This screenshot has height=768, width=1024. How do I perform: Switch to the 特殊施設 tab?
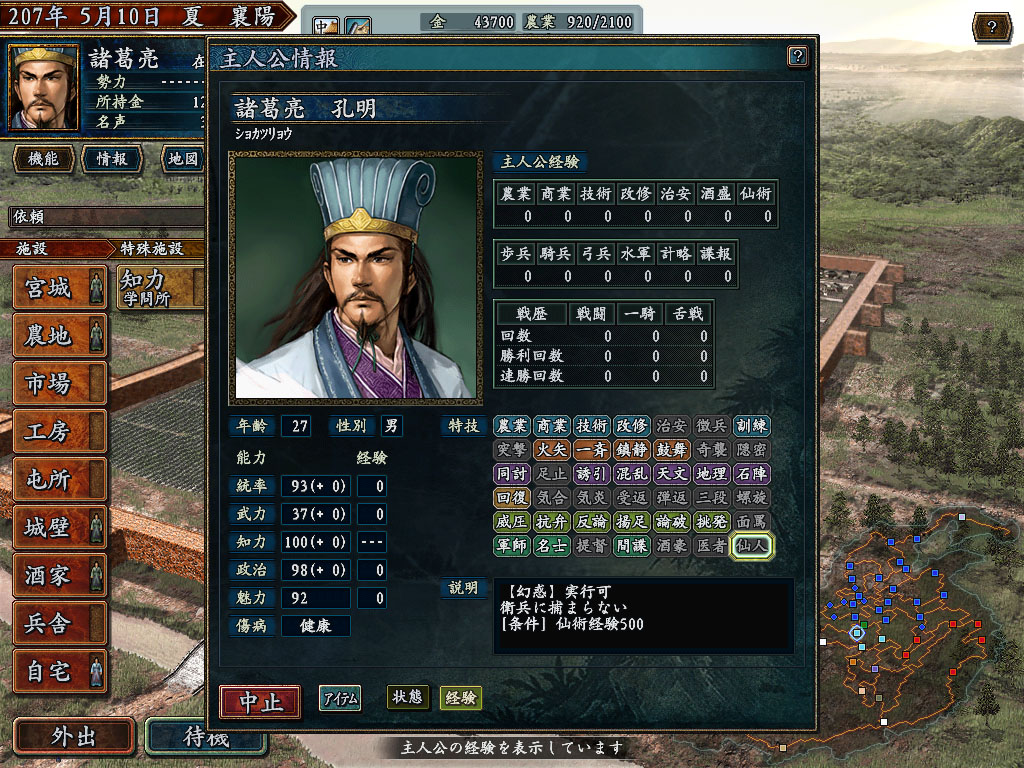click(x=152, y=249)
